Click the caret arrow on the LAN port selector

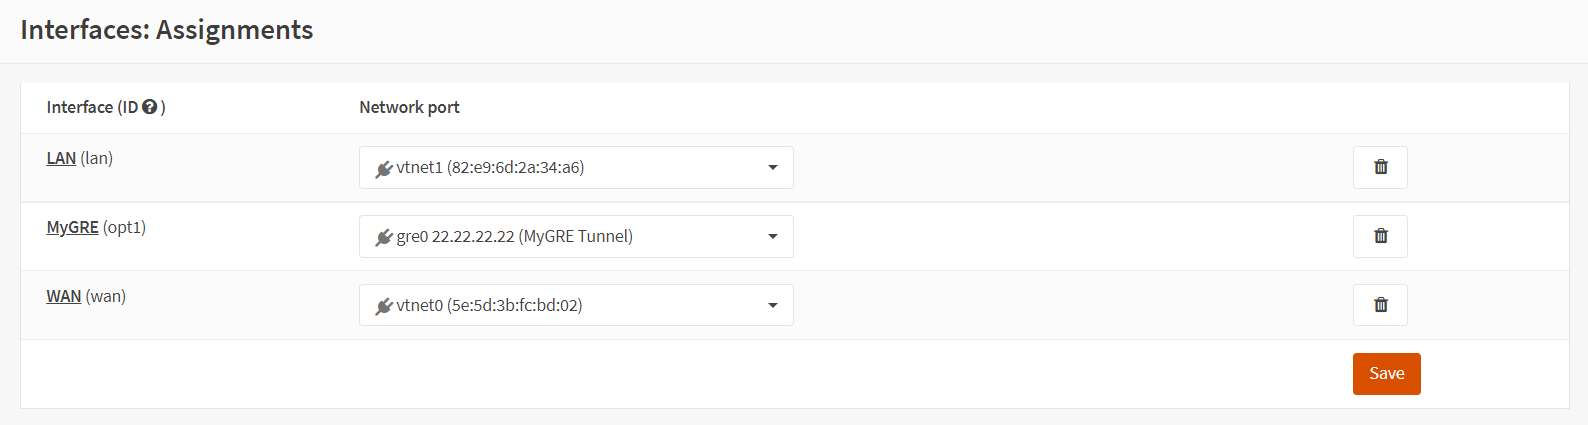[772, 167]
